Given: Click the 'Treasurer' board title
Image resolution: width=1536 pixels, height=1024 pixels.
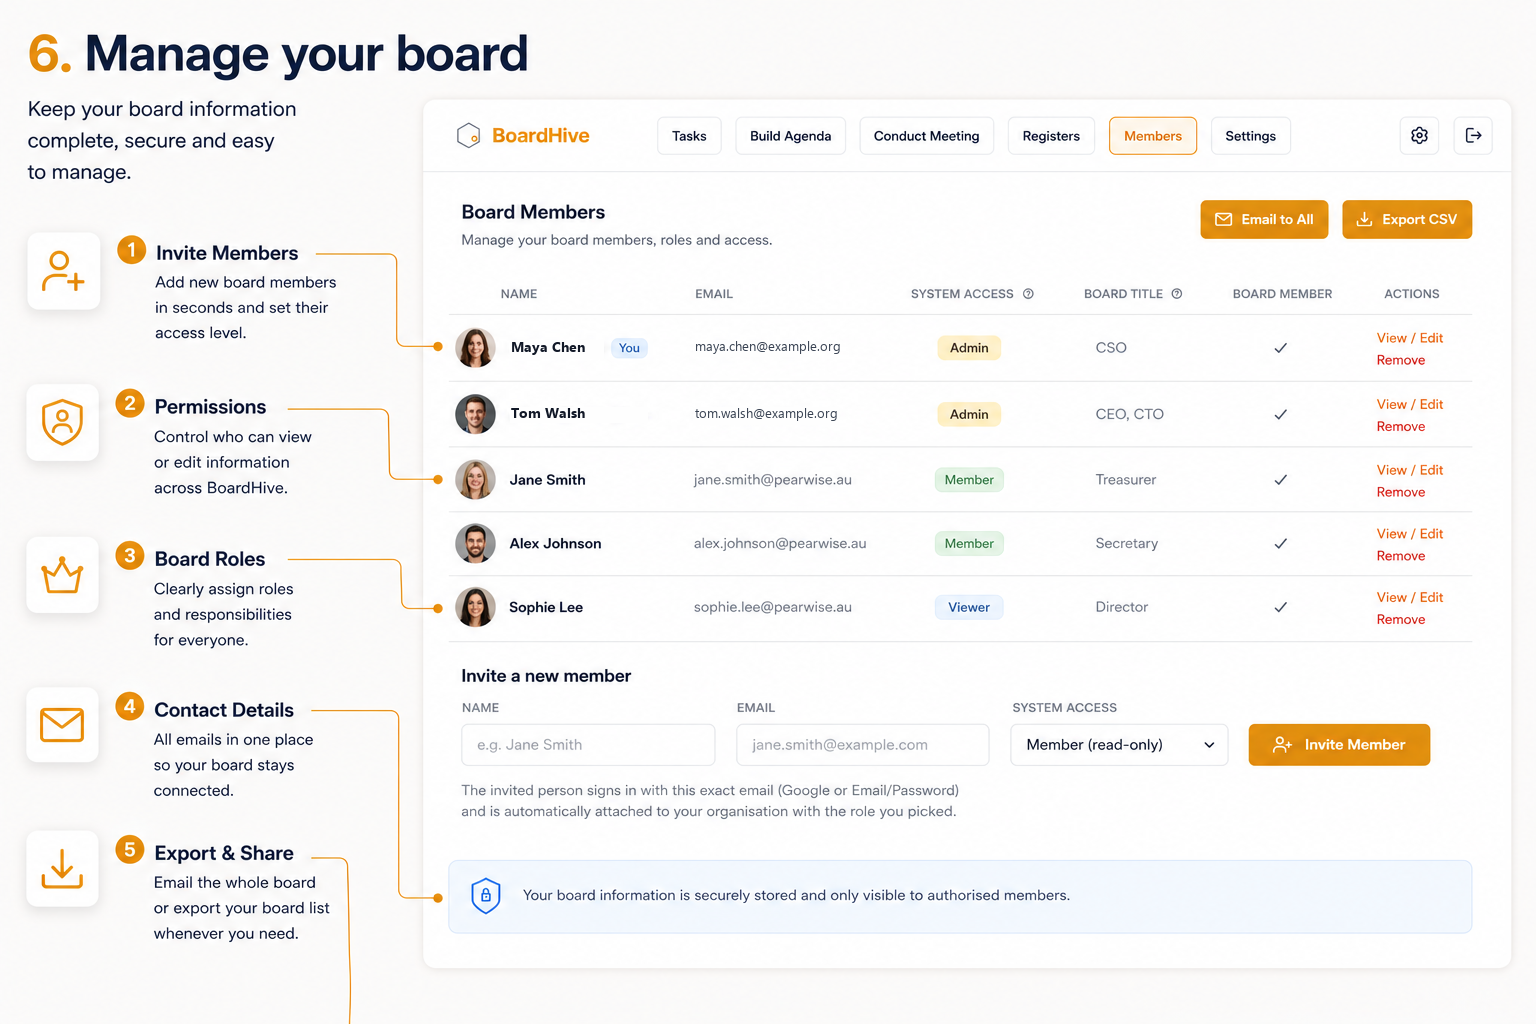Looking at the screenshot, I should (1126, 480).
